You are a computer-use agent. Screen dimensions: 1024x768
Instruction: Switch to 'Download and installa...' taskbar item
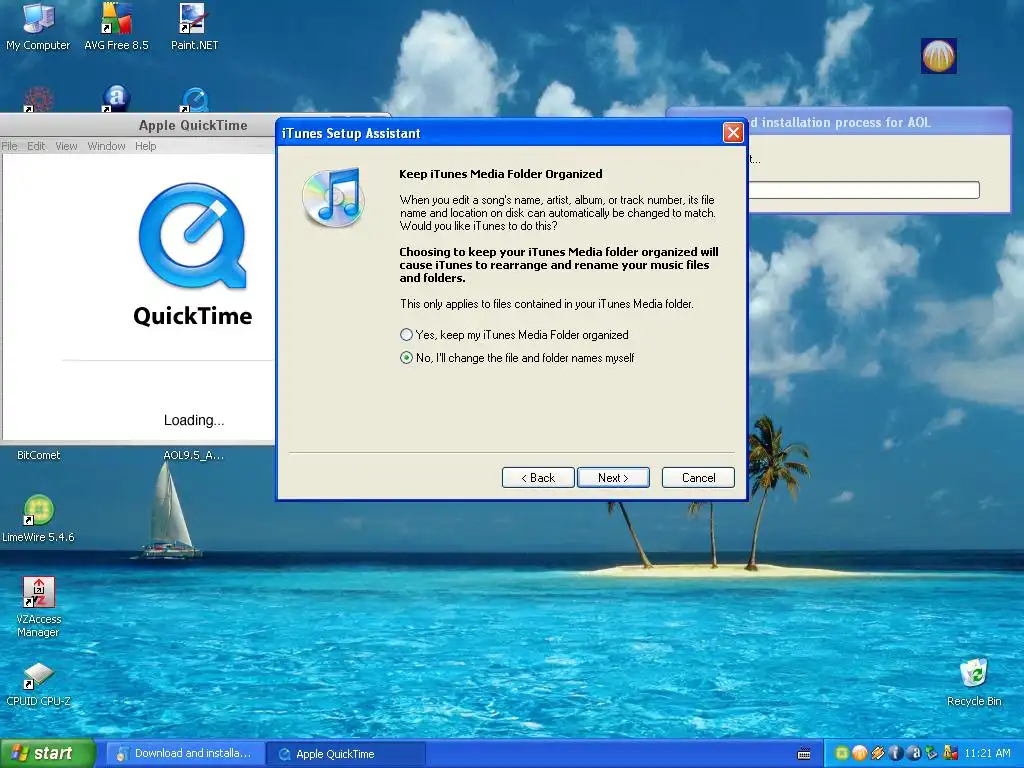tap(185, 754)
